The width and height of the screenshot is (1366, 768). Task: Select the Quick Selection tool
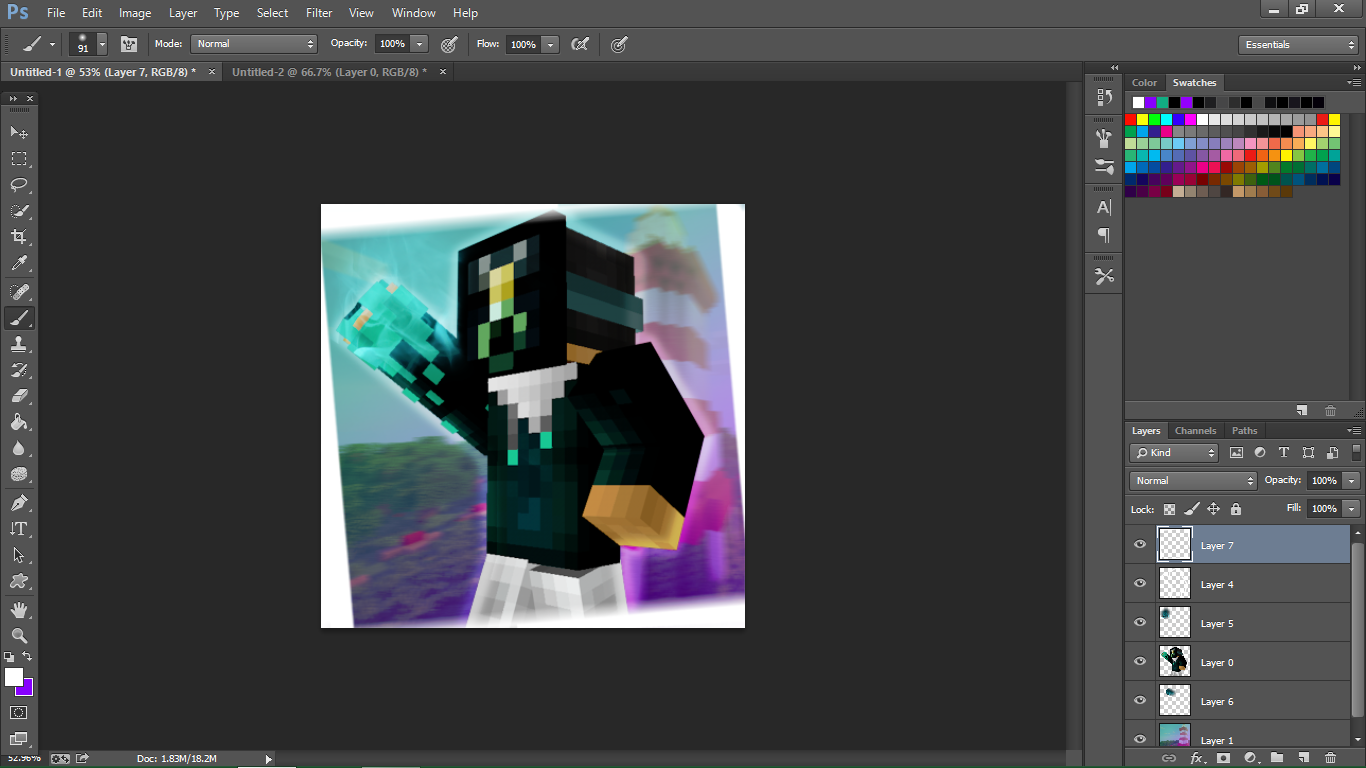click(19, 211)
